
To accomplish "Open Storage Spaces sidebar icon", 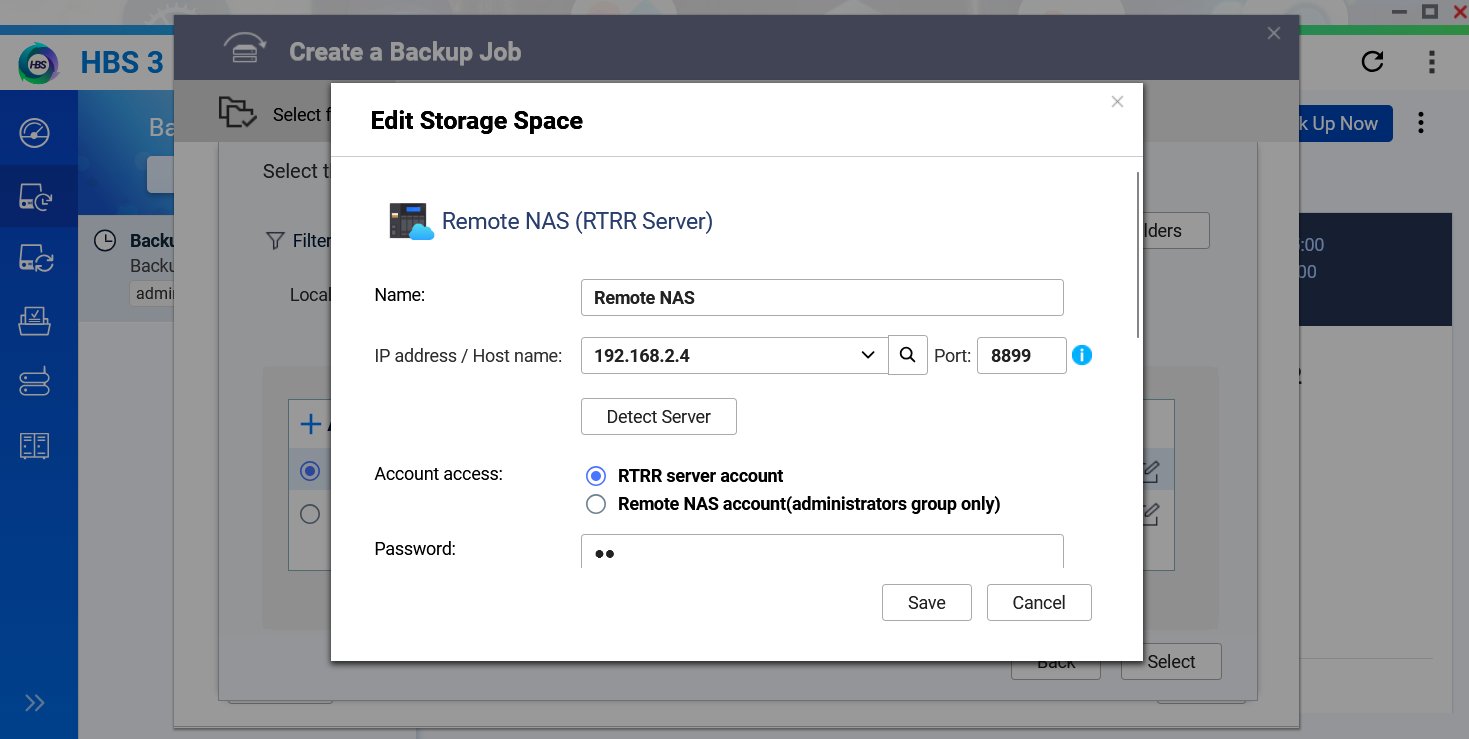I will coord(35,382).
